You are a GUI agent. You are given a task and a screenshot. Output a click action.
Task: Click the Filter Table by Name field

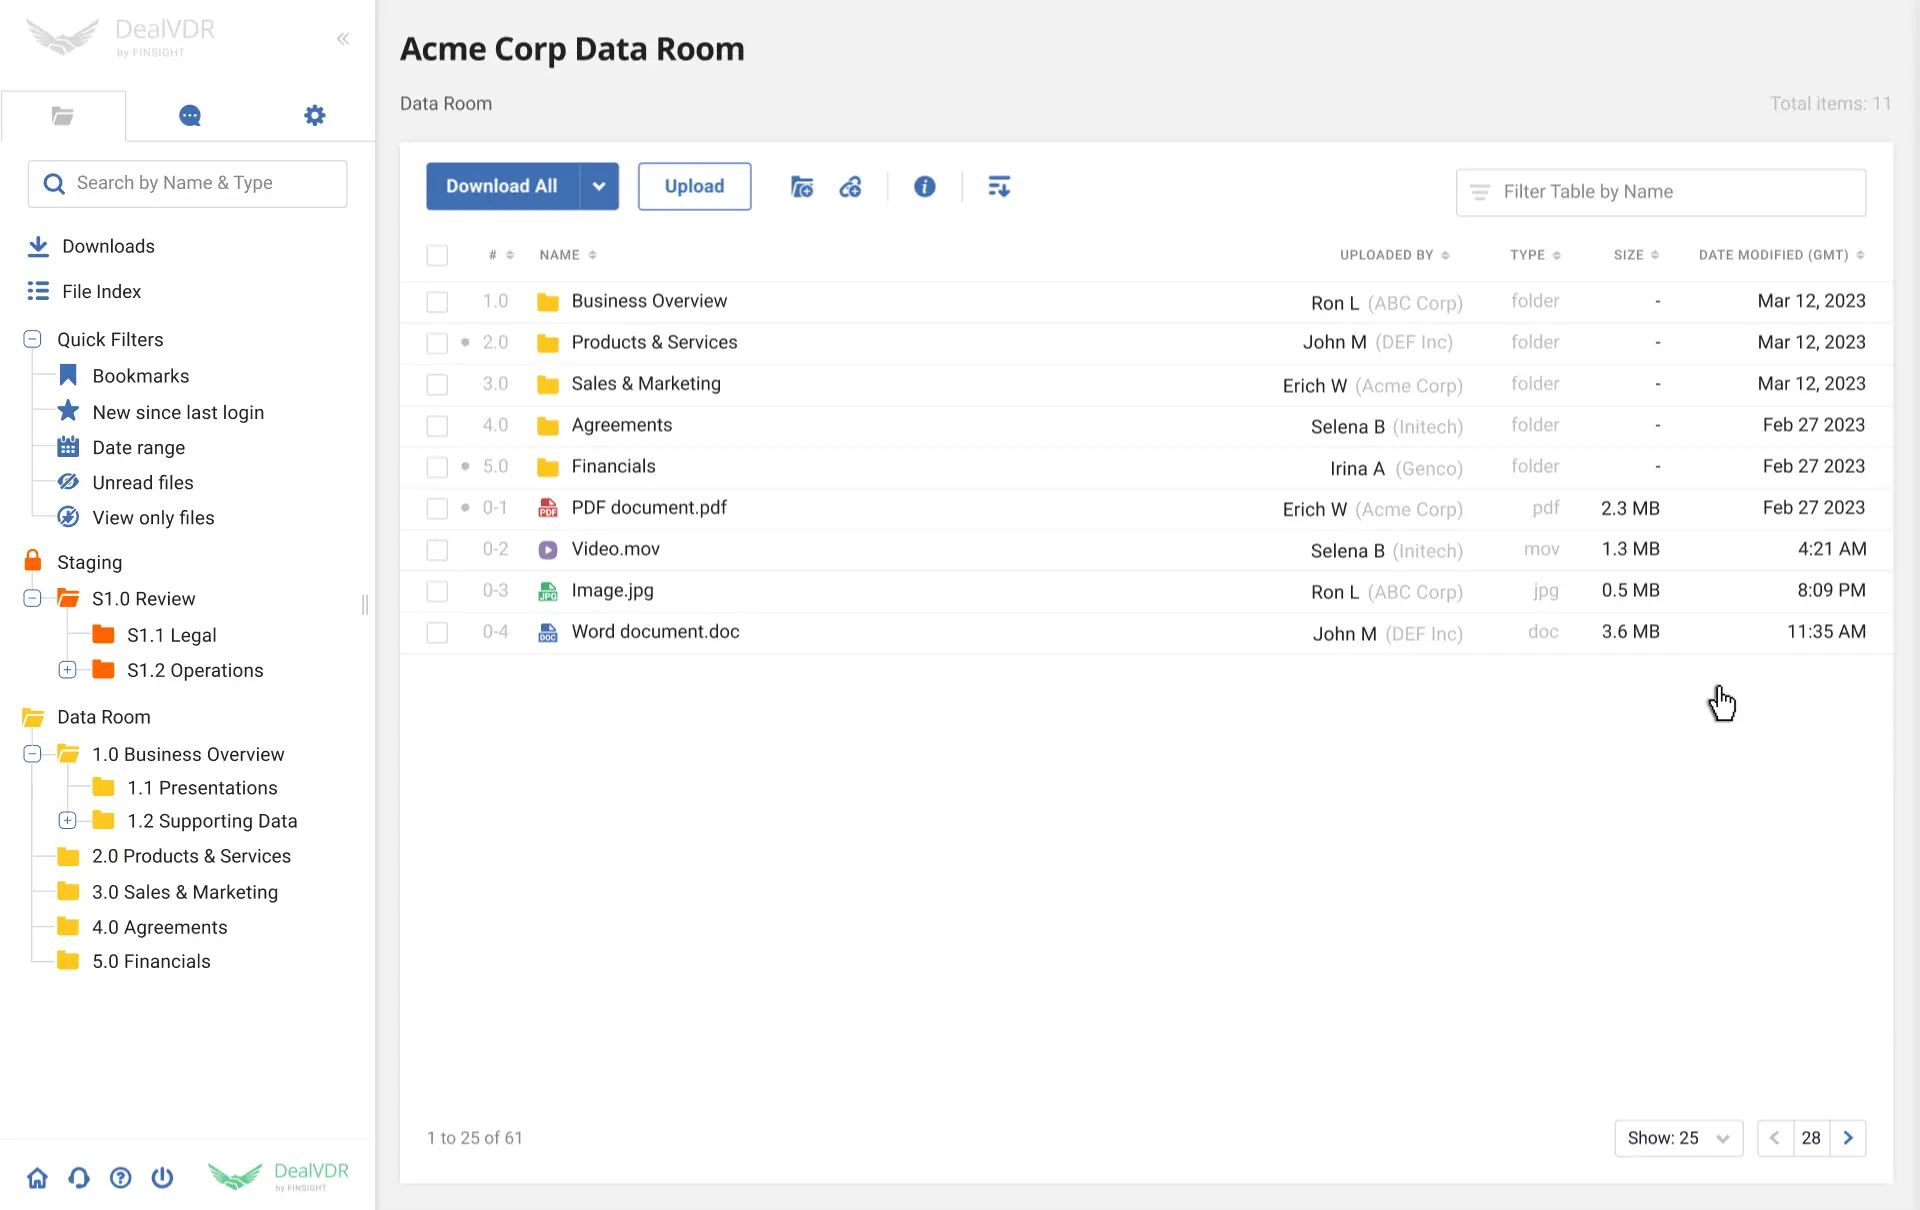pyautogui.click(x=1660, y=192)
